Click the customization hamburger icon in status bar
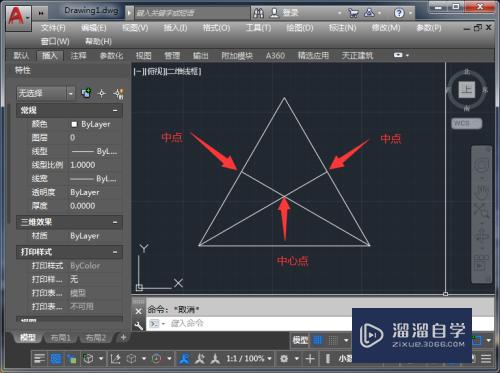 point(486,359)
